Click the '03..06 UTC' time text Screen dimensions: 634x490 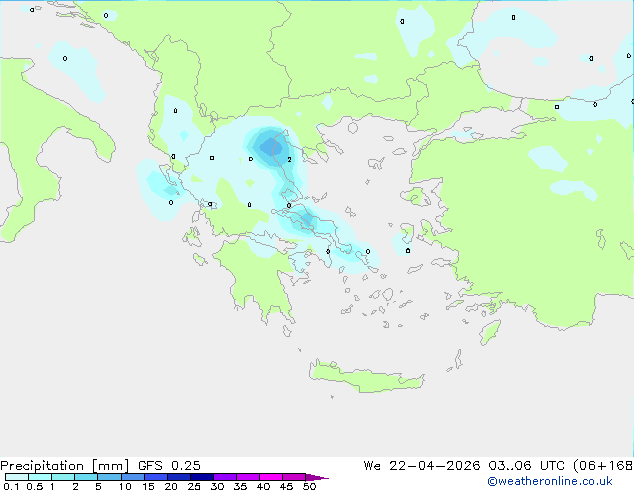point(526,466)
